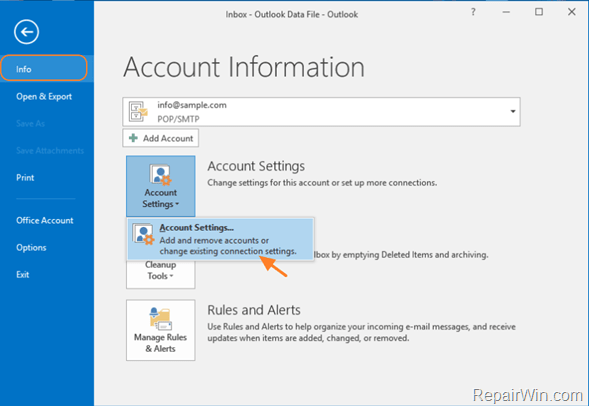Click the Account Information title text
Image resolution: width=589 pixels, height=406 pixels.
click(244, 67)
